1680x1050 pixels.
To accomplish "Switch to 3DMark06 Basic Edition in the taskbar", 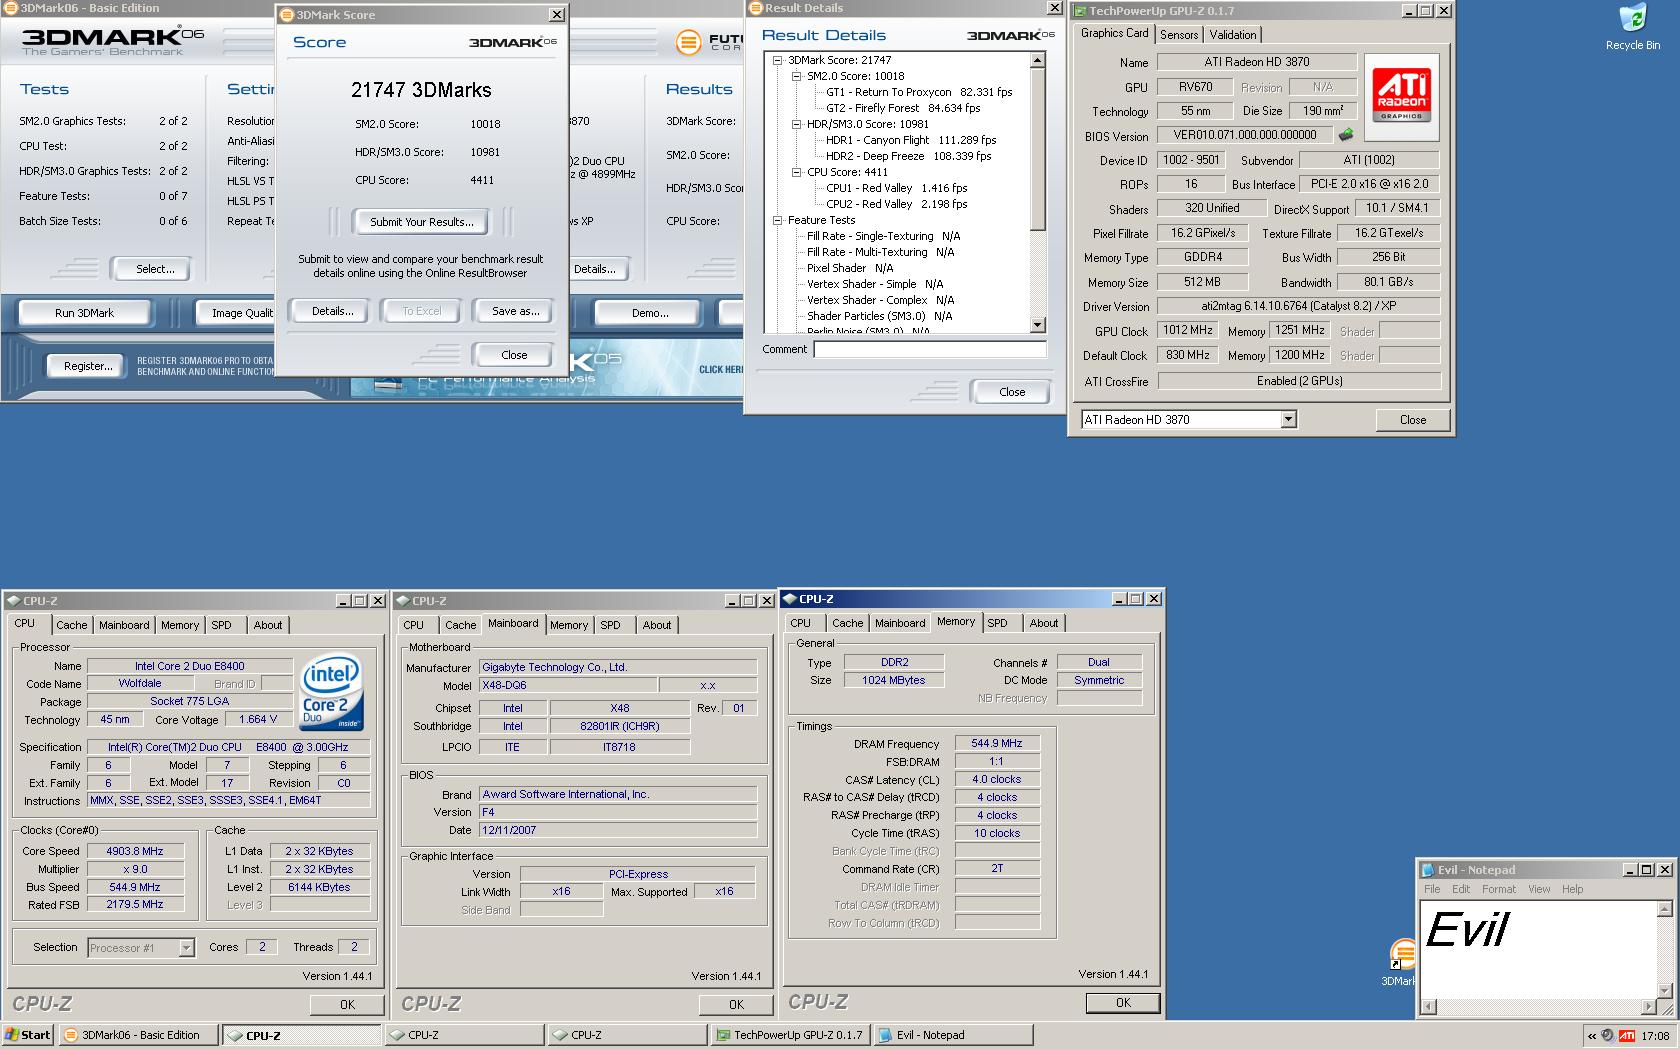I will point(138,1035).
